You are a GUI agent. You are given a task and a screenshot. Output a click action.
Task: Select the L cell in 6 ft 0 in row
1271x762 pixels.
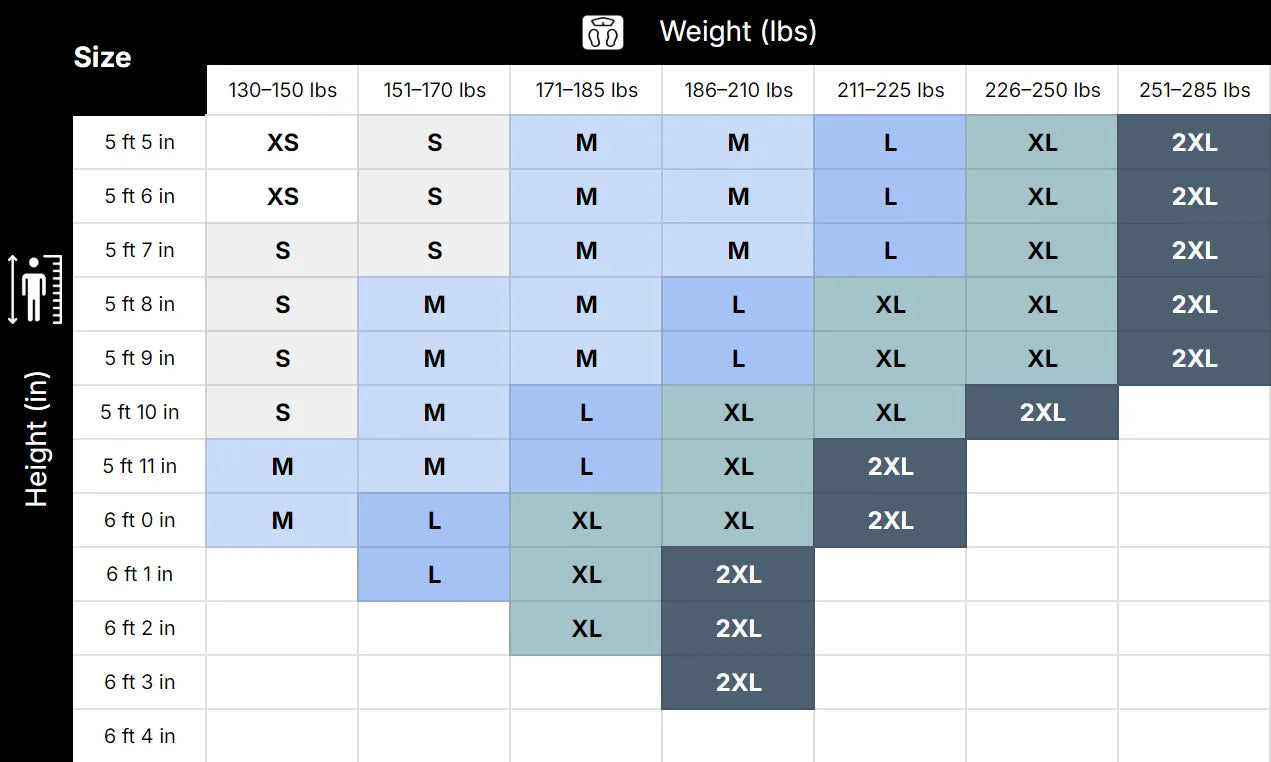(x=434, y=520)
